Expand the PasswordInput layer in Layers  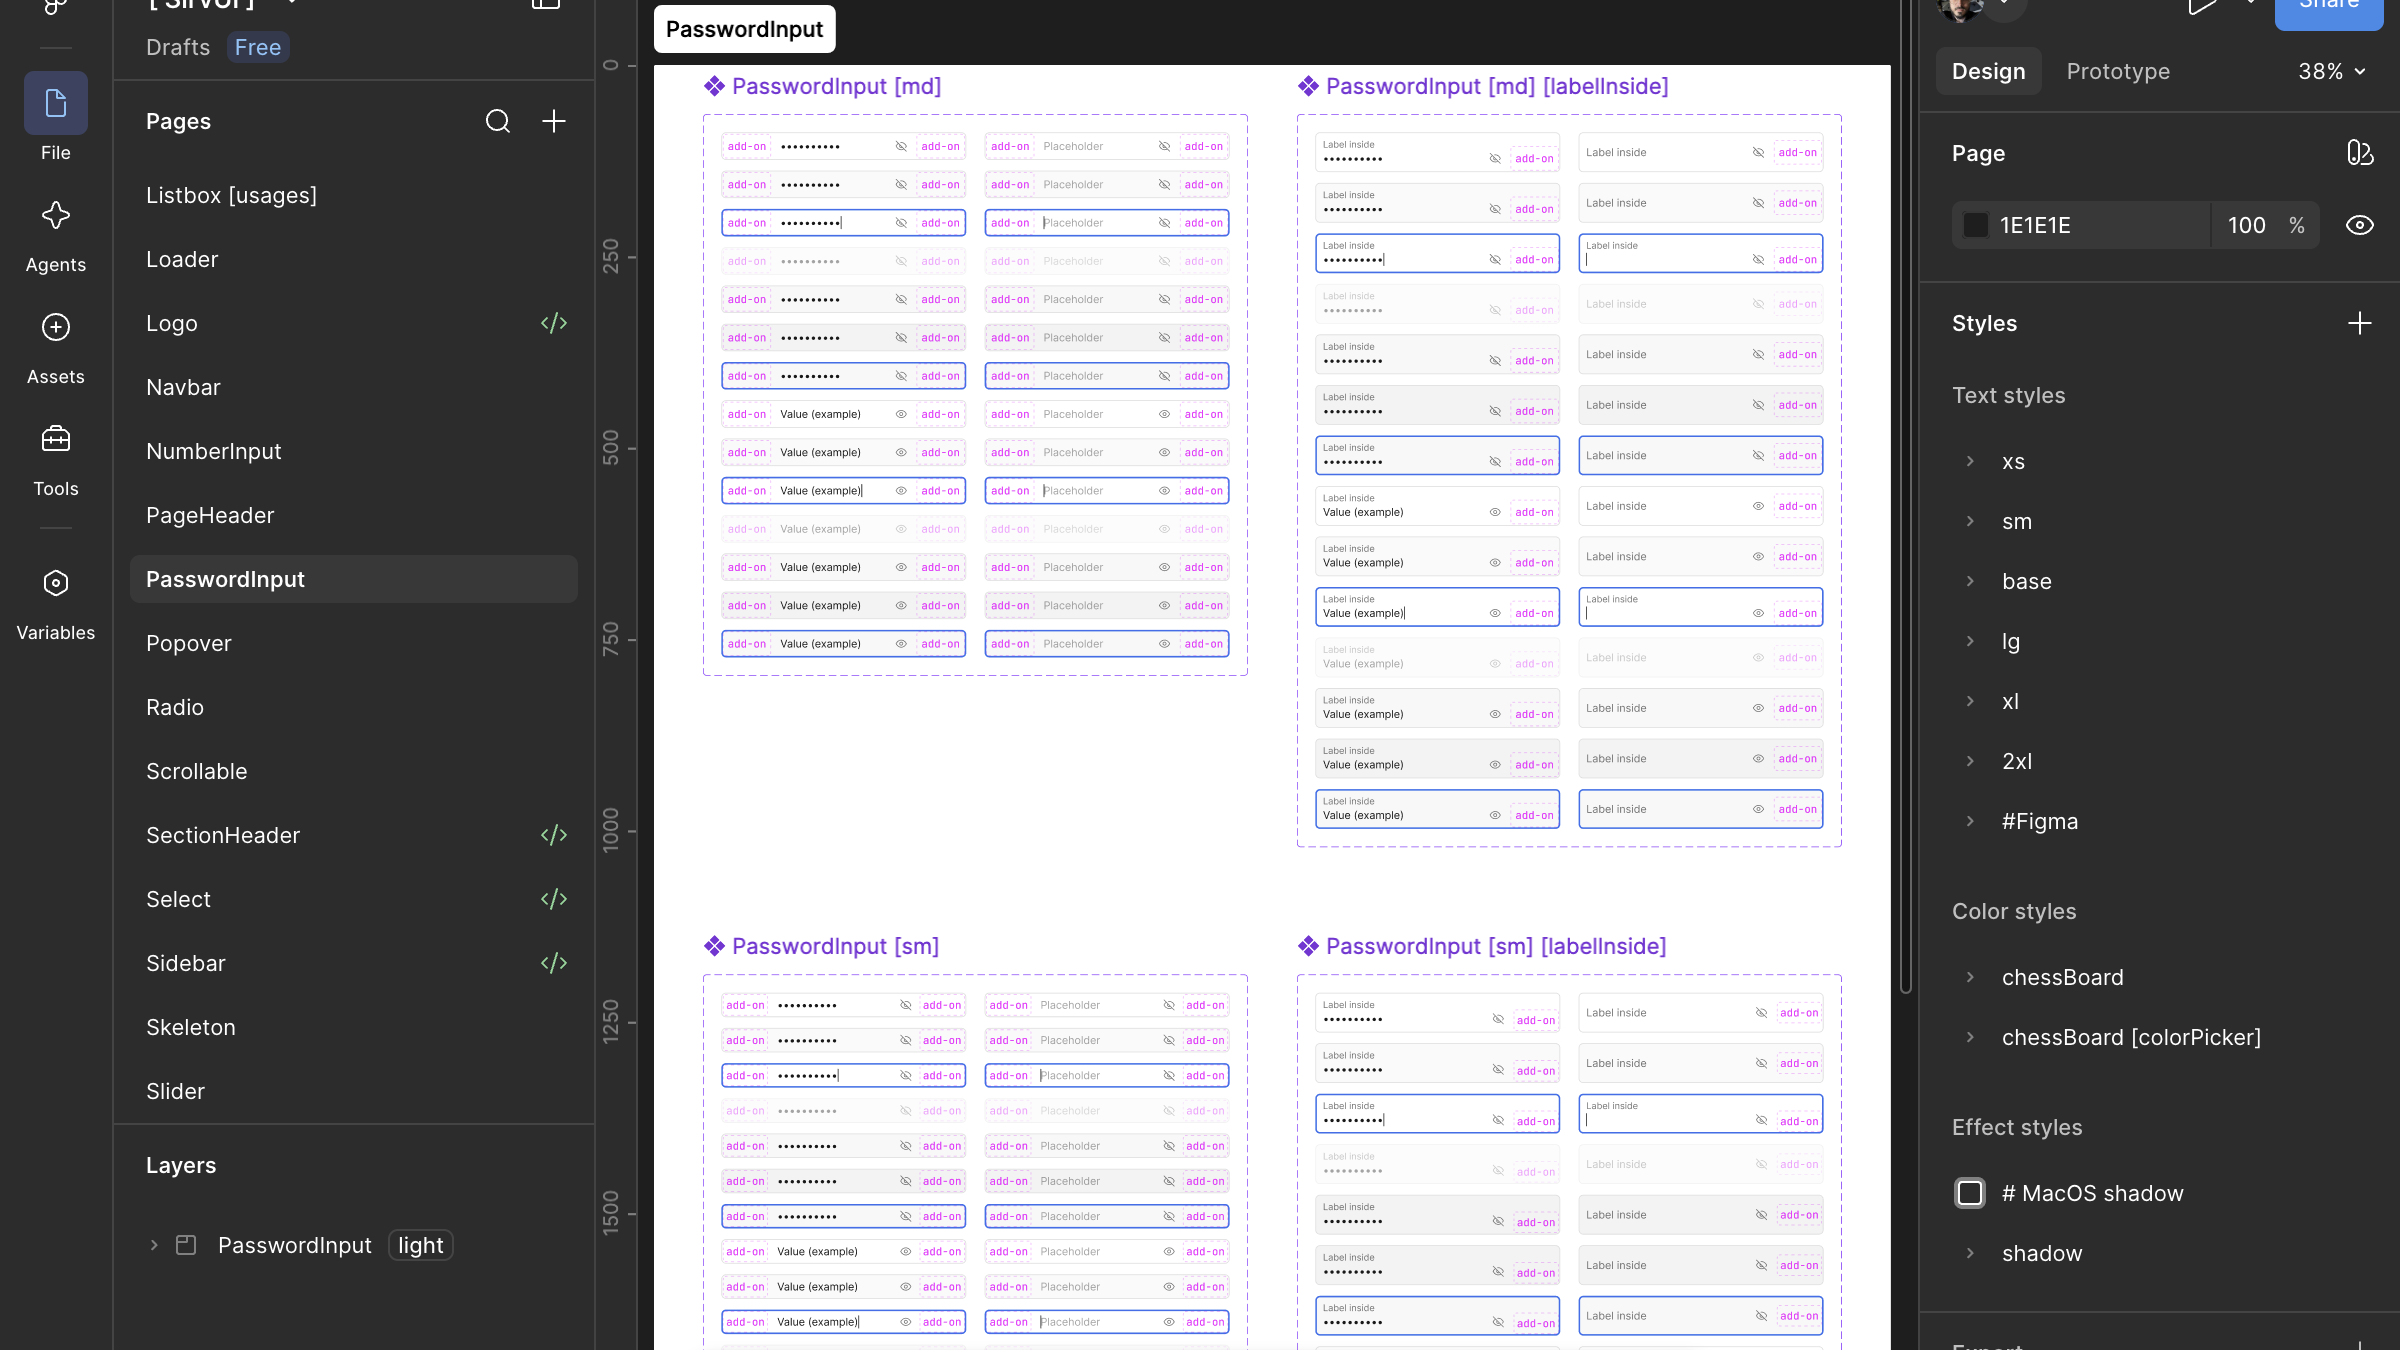[x=154, y=1245]
